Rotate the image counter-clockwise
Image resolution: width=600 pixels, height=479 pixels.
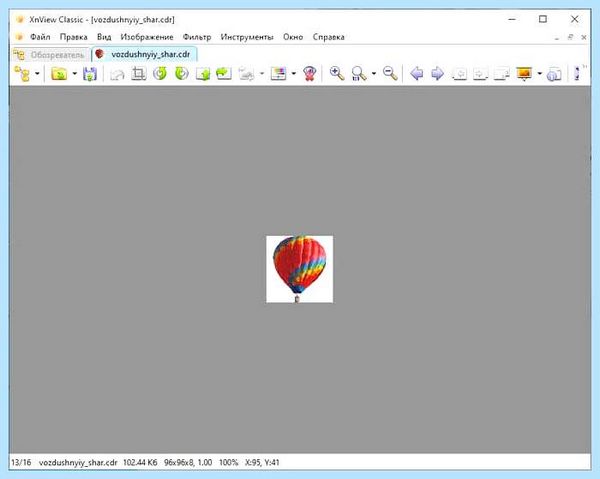click(160, 73)
